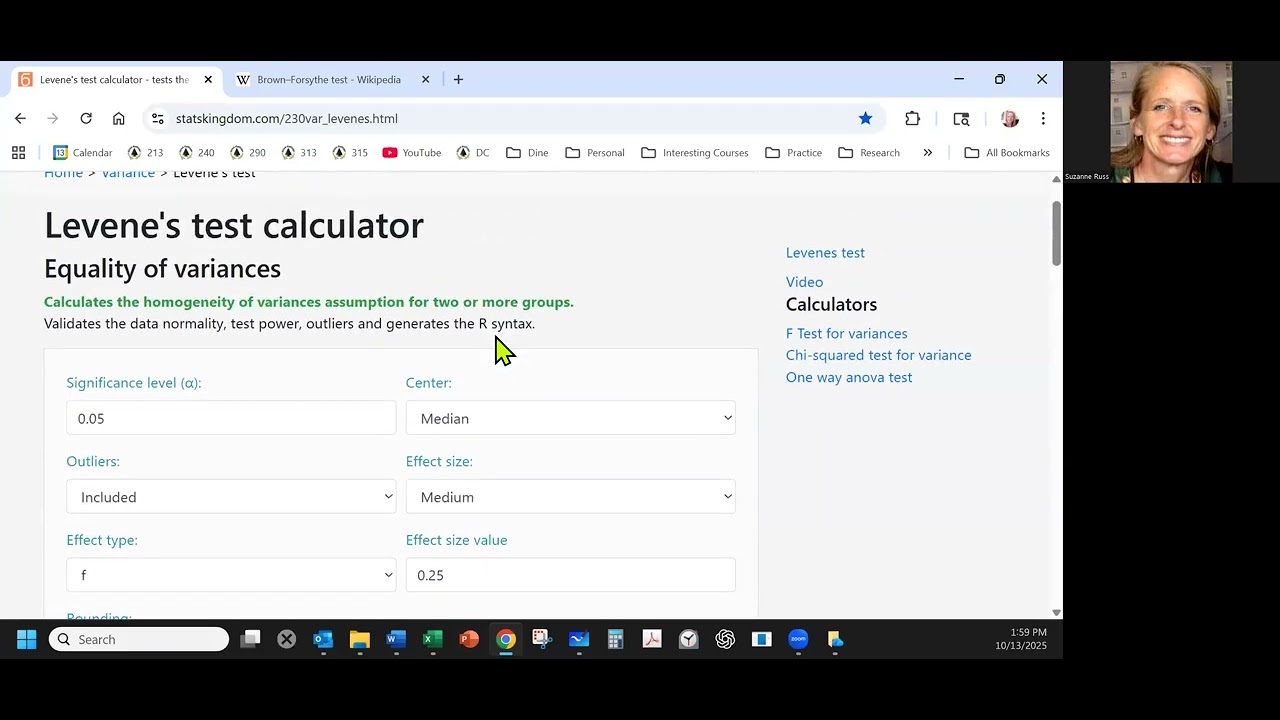
Task: Open the Chrome apps grid icon
Action: tap(18, 153)
